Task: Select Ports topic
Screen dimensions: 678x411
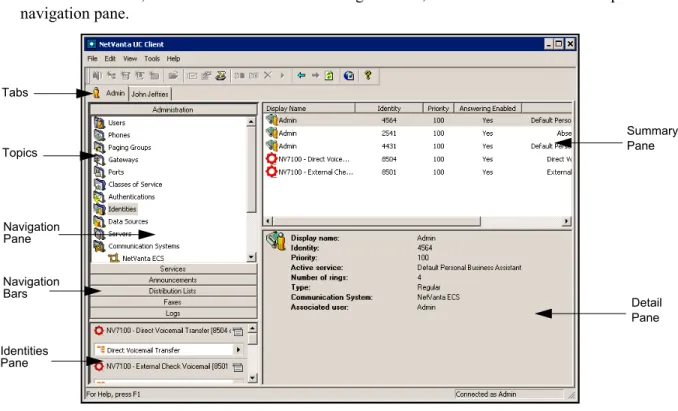Action: pyautogui.click(x=116, y=172)
